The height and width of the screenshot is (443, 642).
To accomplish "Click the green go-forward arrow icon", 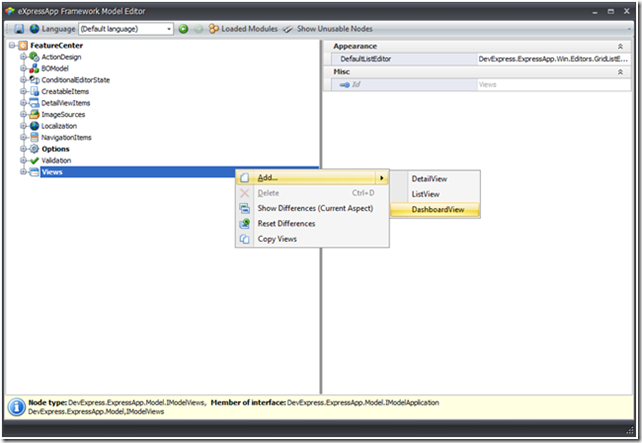I will [183, 29].
